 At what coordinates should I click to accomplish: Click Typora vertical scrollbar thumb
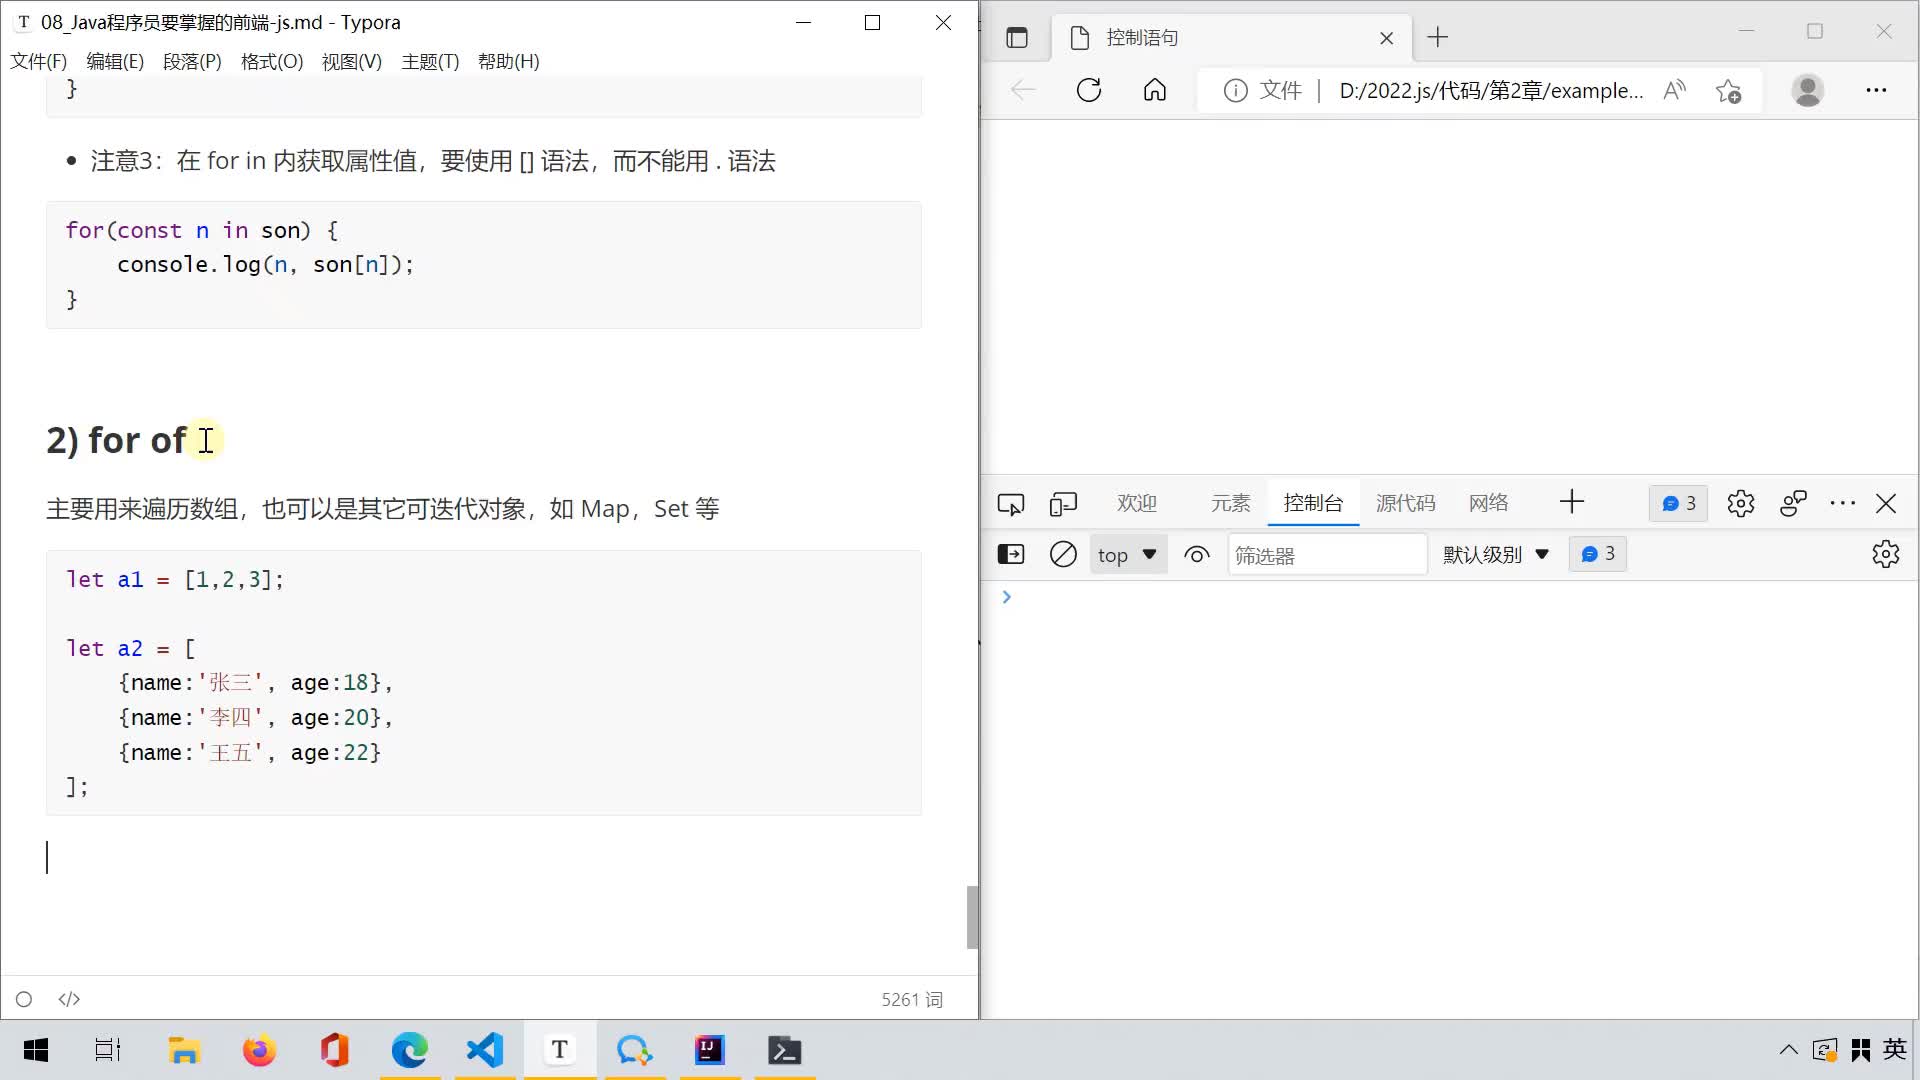[972, 917]
